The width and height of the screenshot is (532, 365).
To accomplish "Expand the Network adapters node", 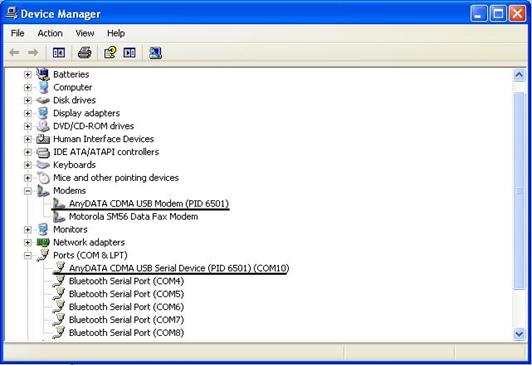I will (x=28, y=242).
